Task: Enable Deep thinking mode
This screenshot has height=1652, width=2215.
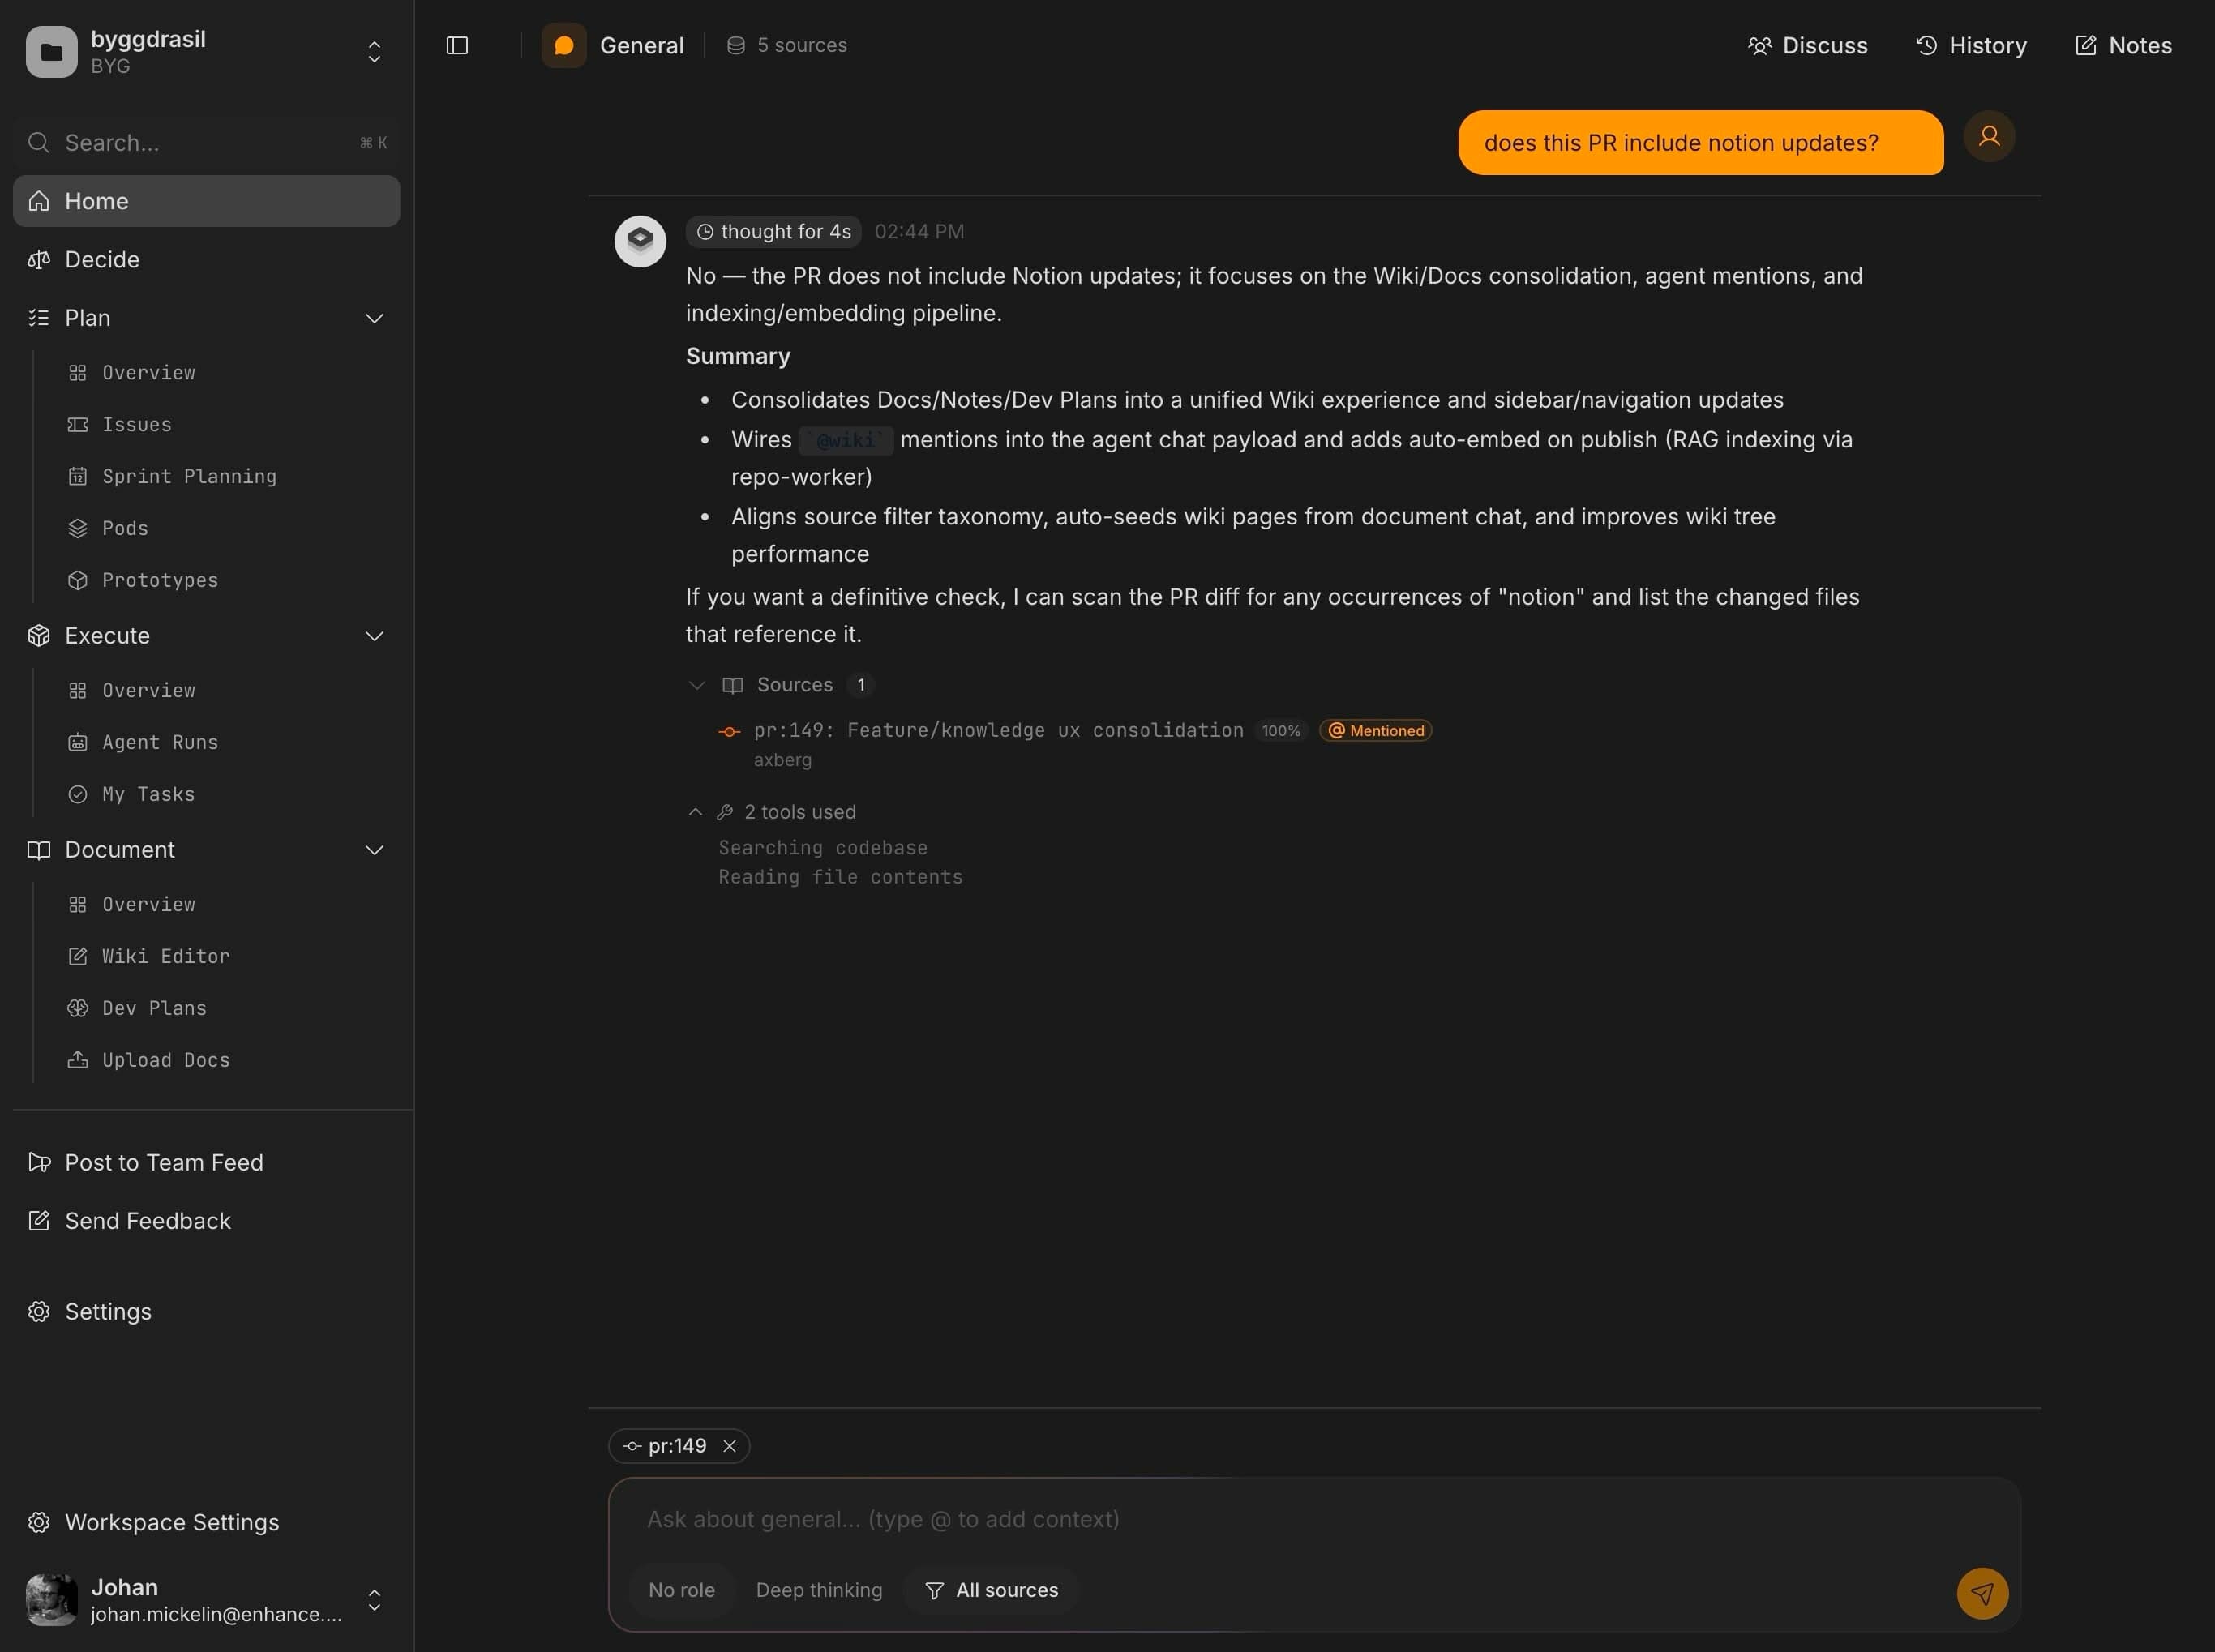Action: click(818, 1589)
